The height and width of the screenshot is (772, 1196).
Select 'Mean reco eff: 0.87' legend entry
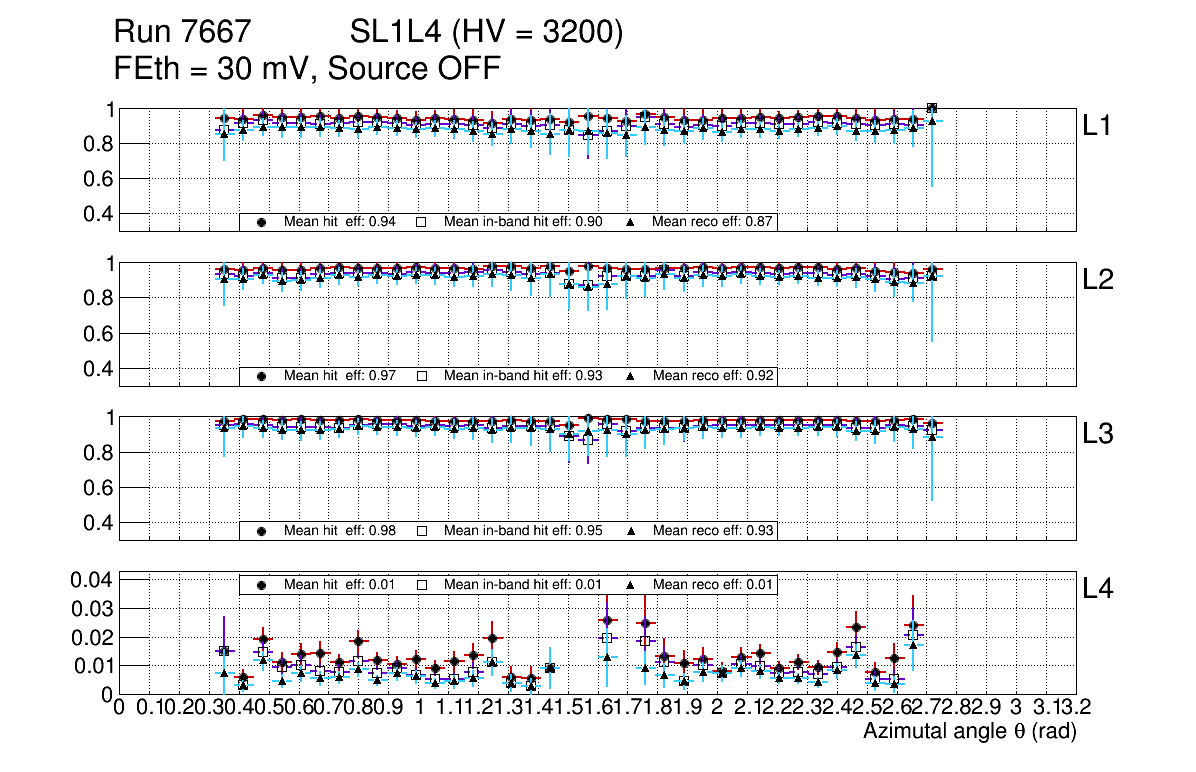[713, 222]
